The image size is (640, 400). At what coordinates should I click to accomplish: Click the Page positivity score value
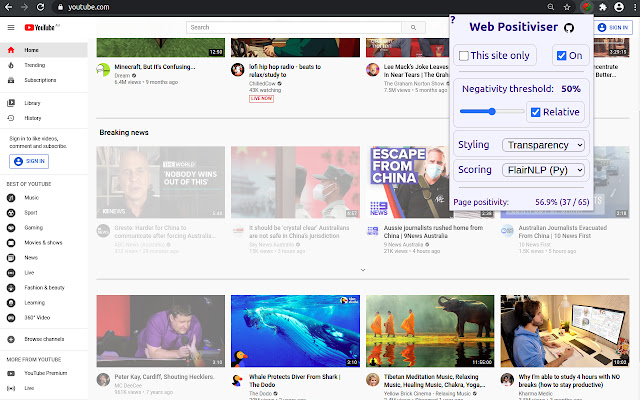click(x=562, y=202)
